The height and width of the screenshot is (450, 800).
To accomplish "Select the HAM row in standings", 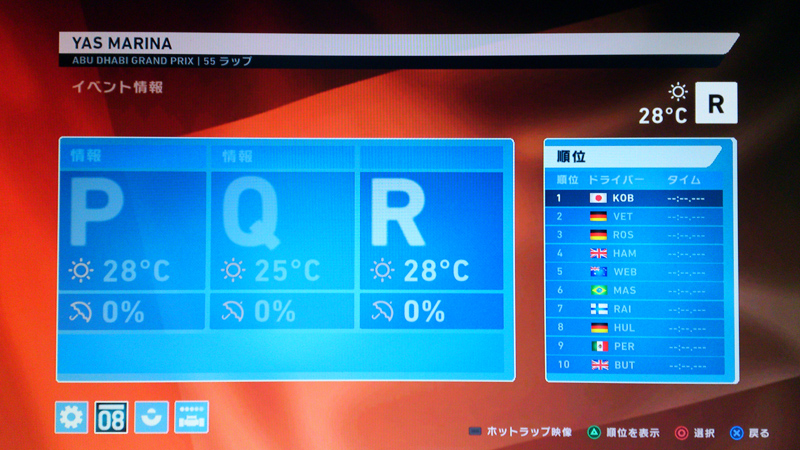I will tap(634, 254).
